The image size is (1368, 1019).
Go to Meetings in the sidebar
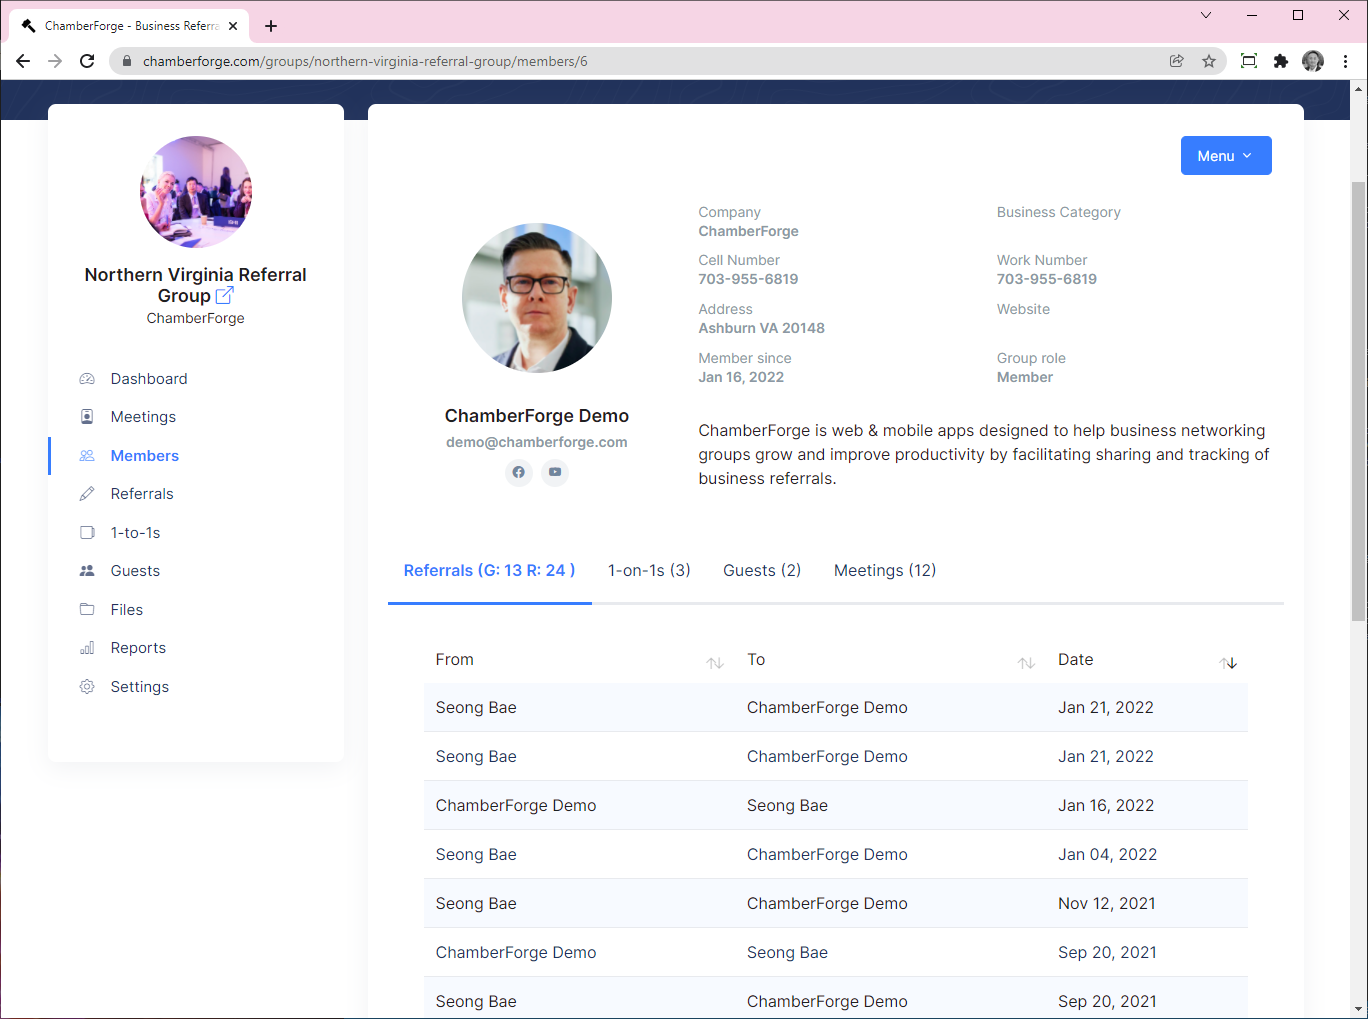pos(143,417)
